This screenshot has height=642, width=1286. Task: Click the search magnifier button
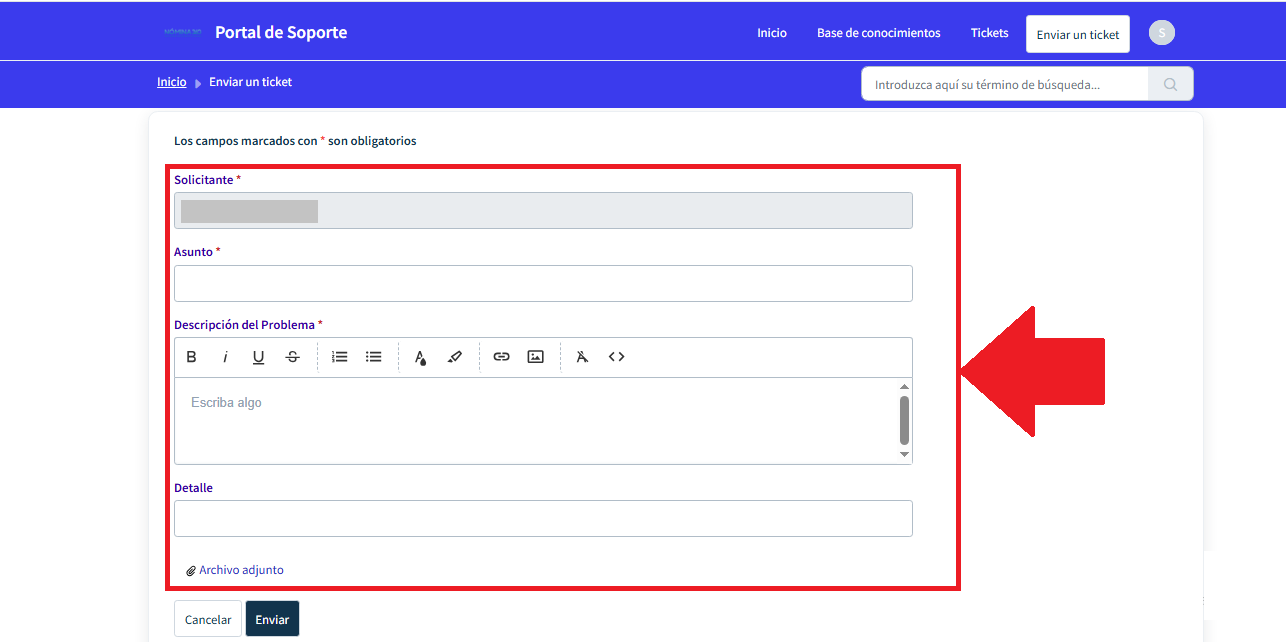coord(1170,85)
